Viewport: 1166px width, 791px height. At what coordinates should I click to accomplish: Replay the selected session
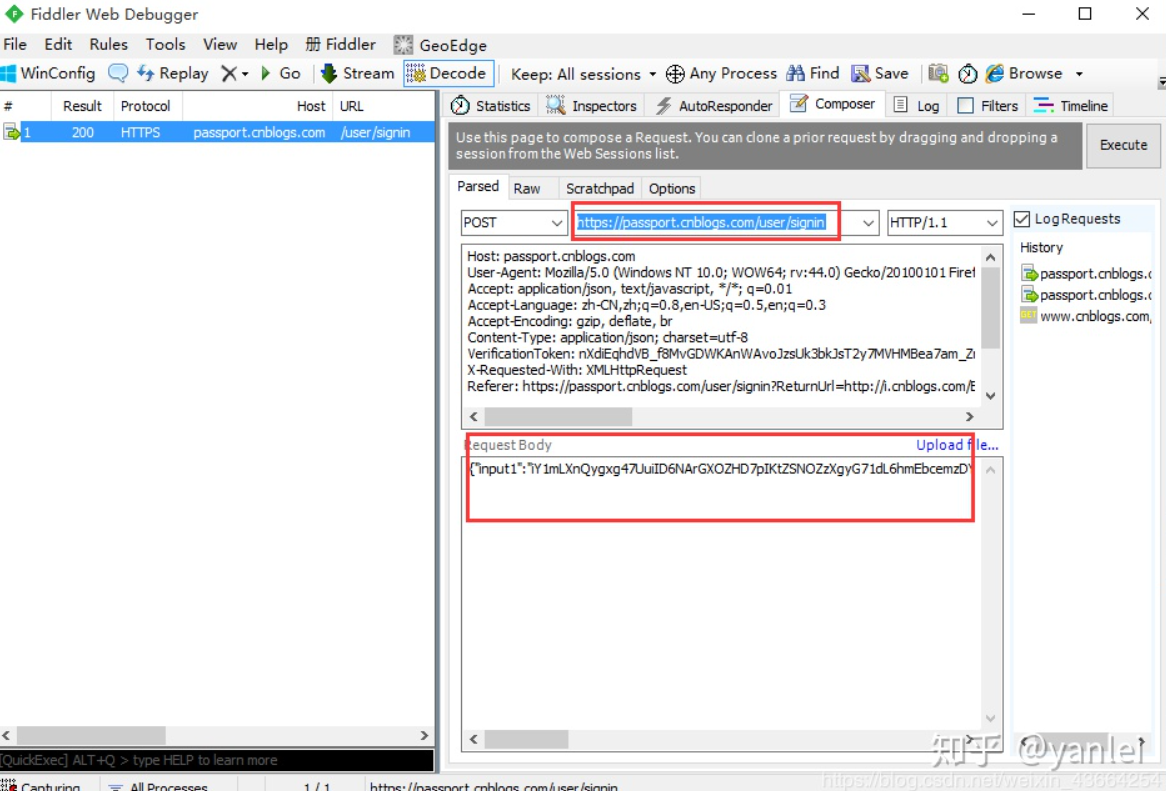pos(173,74)
